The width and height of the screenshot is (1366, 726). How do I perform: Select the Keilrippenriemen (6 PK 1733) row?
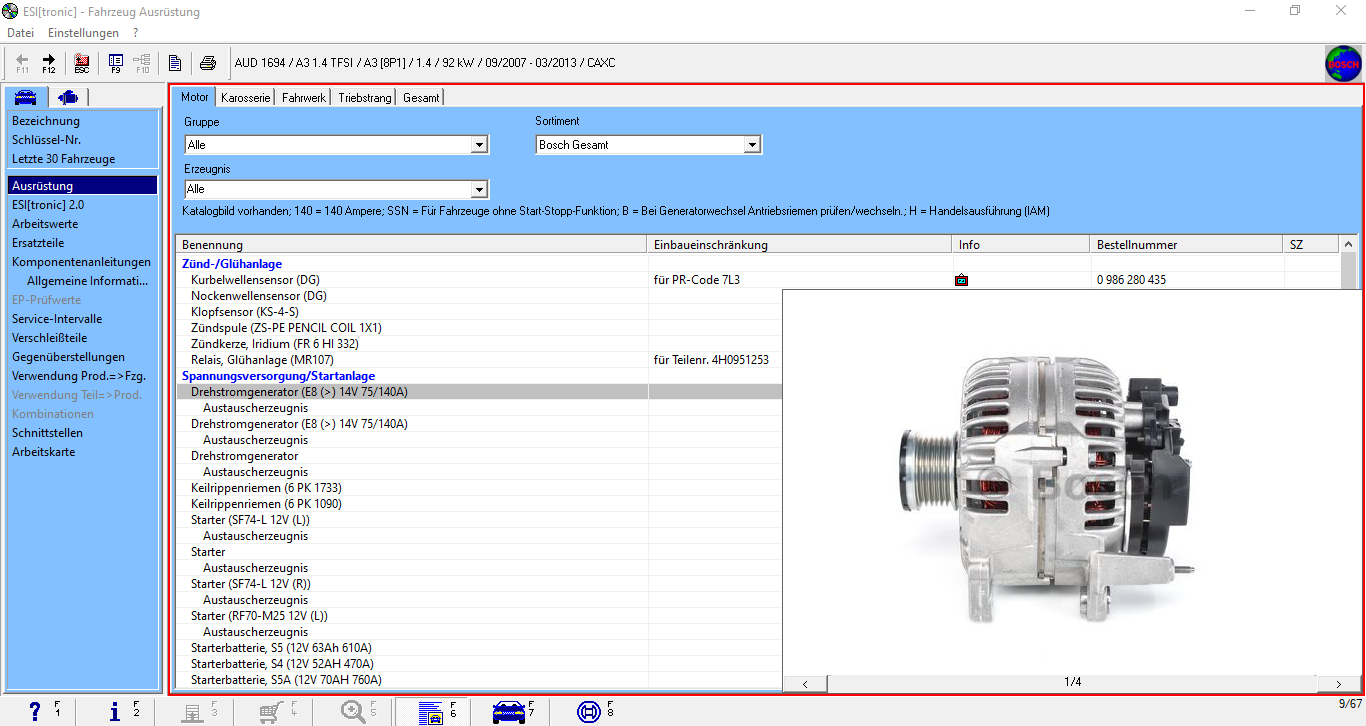[266, 488]
